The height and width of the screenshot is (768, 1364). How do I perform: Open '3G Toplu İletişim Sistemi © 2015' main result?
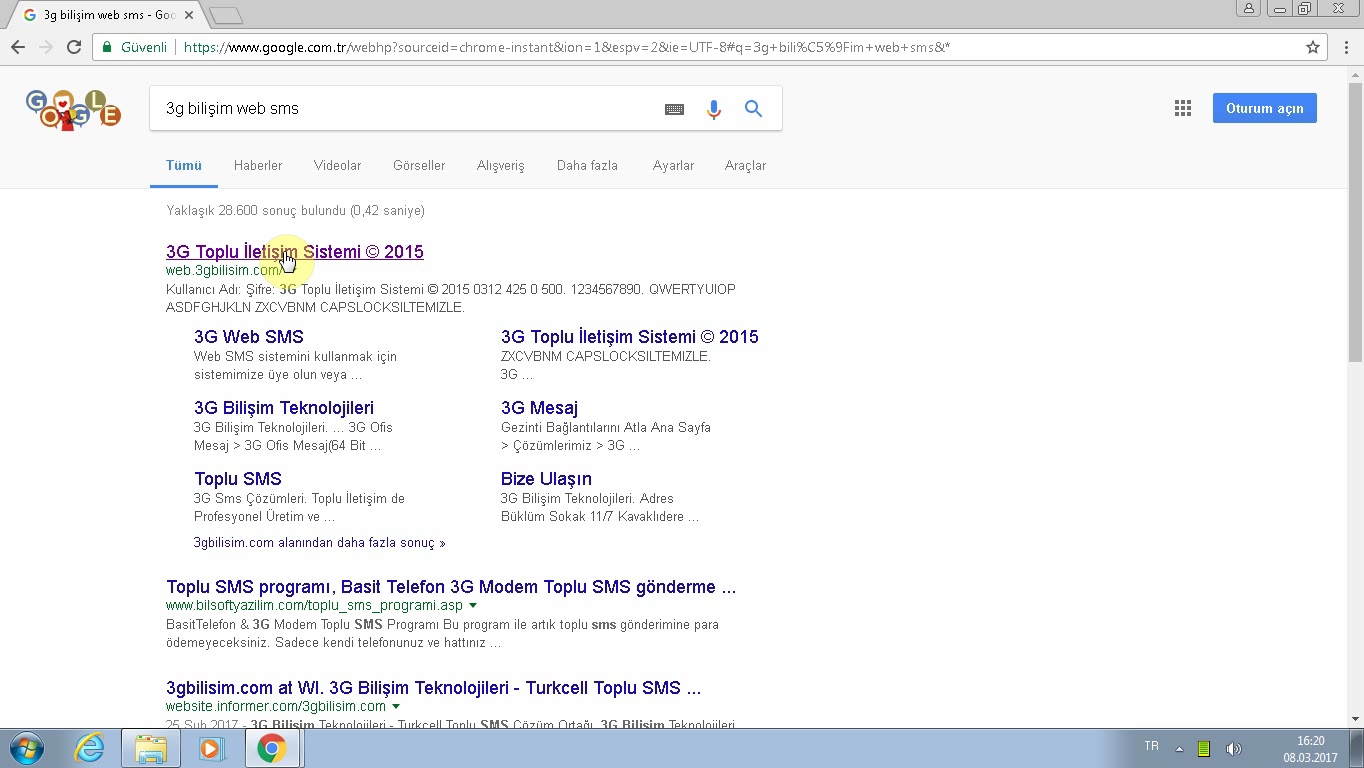click(295, 252)
